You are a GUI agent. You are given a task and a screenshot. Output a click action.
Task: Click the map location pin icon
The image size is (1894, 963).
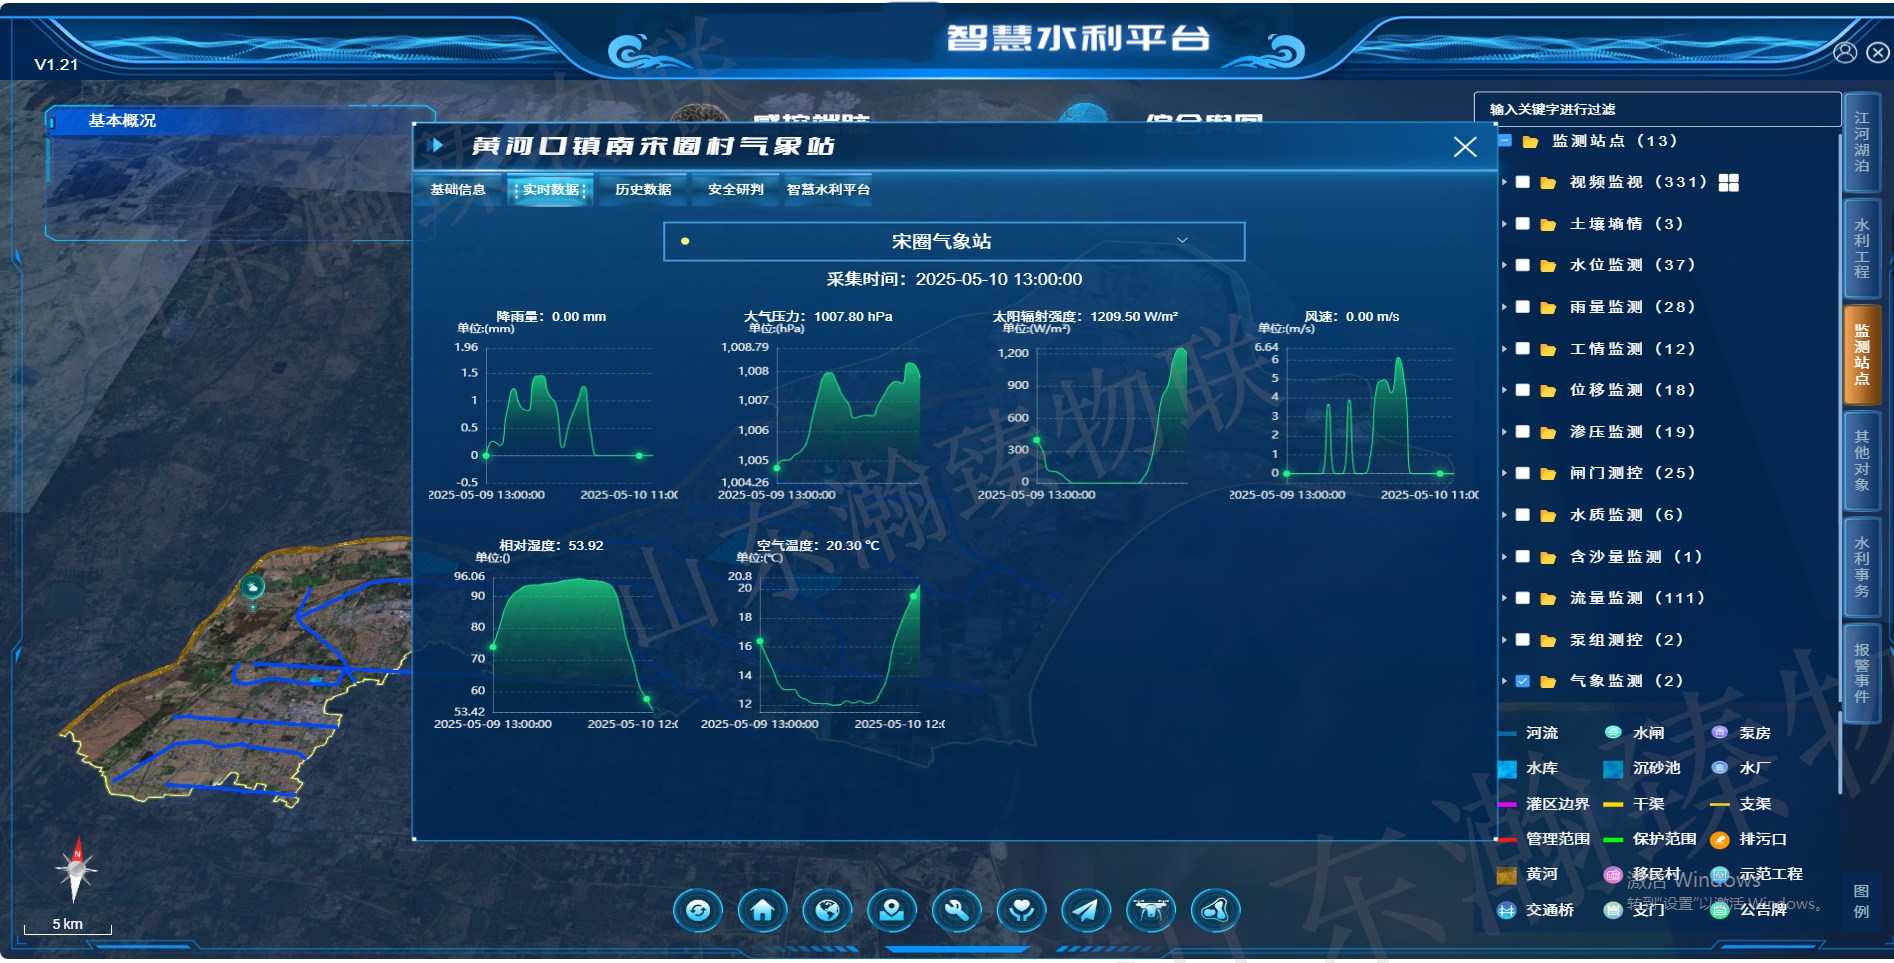[x=892, y=911]
